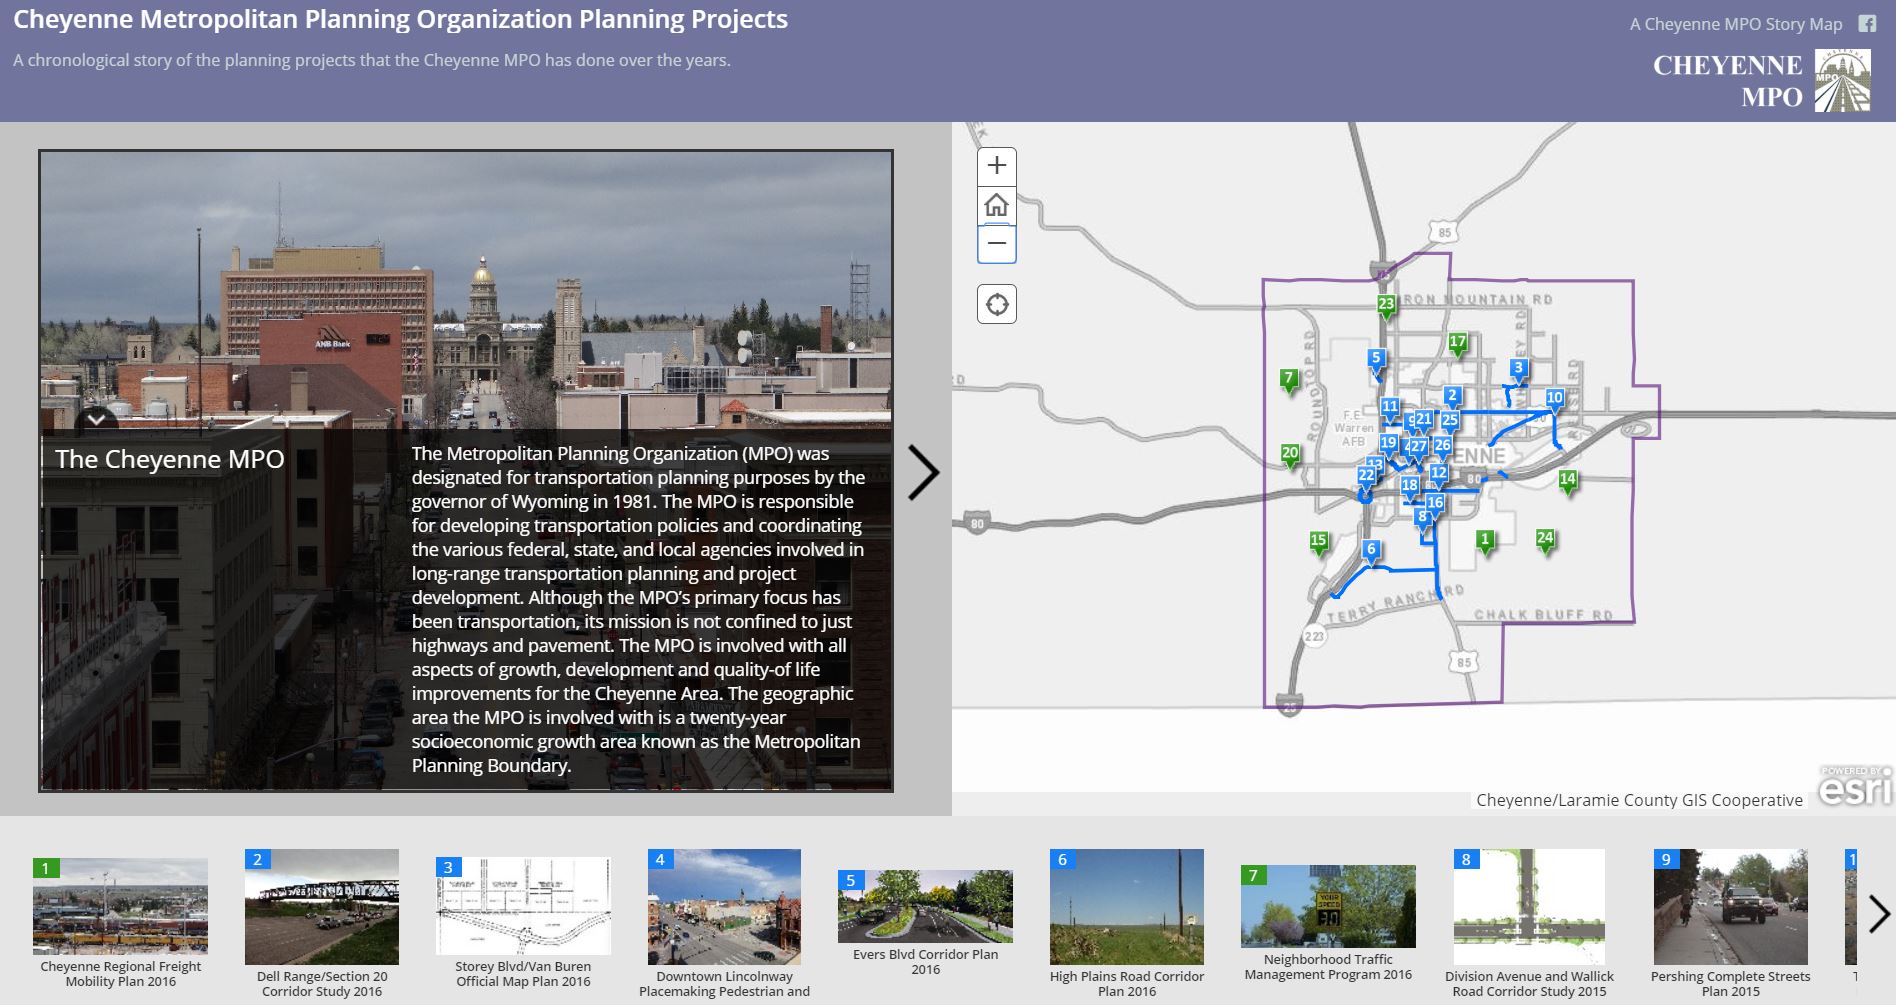Select blue map marker 22

click(x=1366, y=476)
